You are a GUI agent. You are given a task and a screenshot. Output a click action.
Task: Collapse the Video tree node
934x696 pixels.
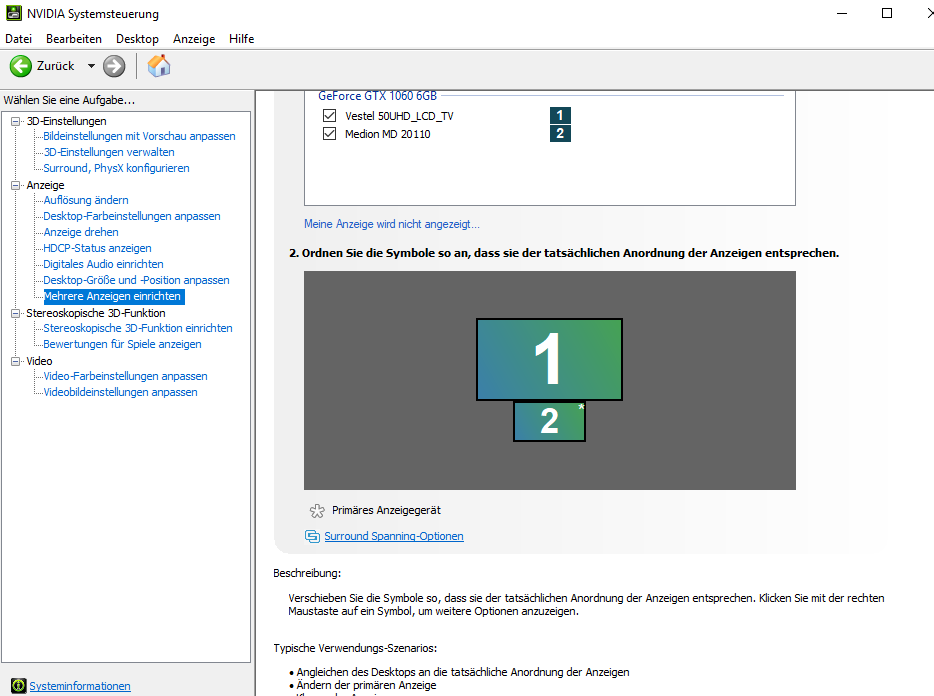tap(15, 361)
